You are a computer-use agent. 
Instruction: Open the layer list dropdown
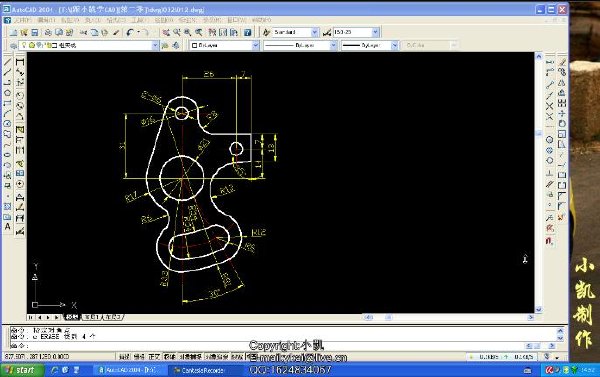tap(155, 46)
